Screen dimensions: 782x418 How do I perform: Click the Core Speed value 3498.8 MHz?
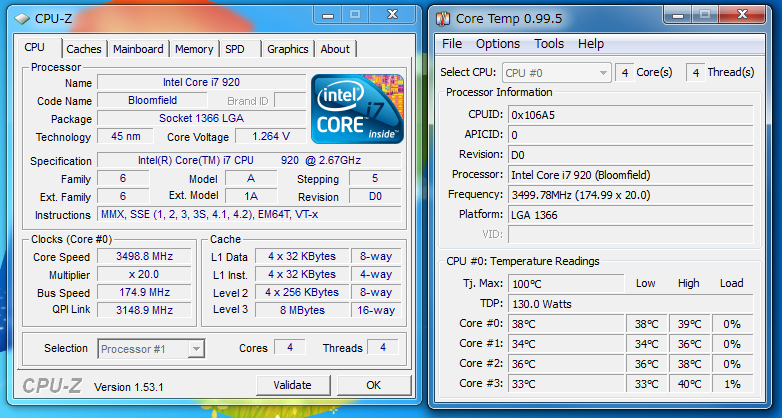[x=144, y=256]
